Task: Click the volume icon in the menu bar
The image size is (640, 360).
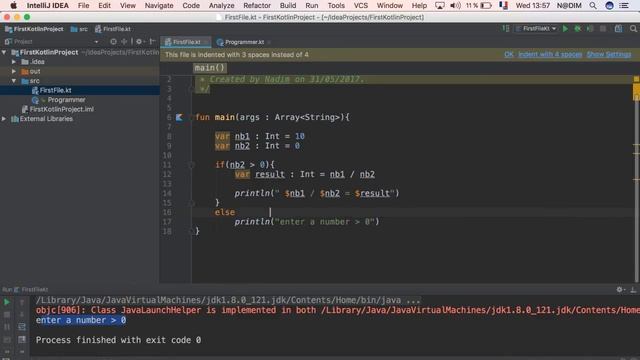Action: pyautogui.click(x=455, y=6)
